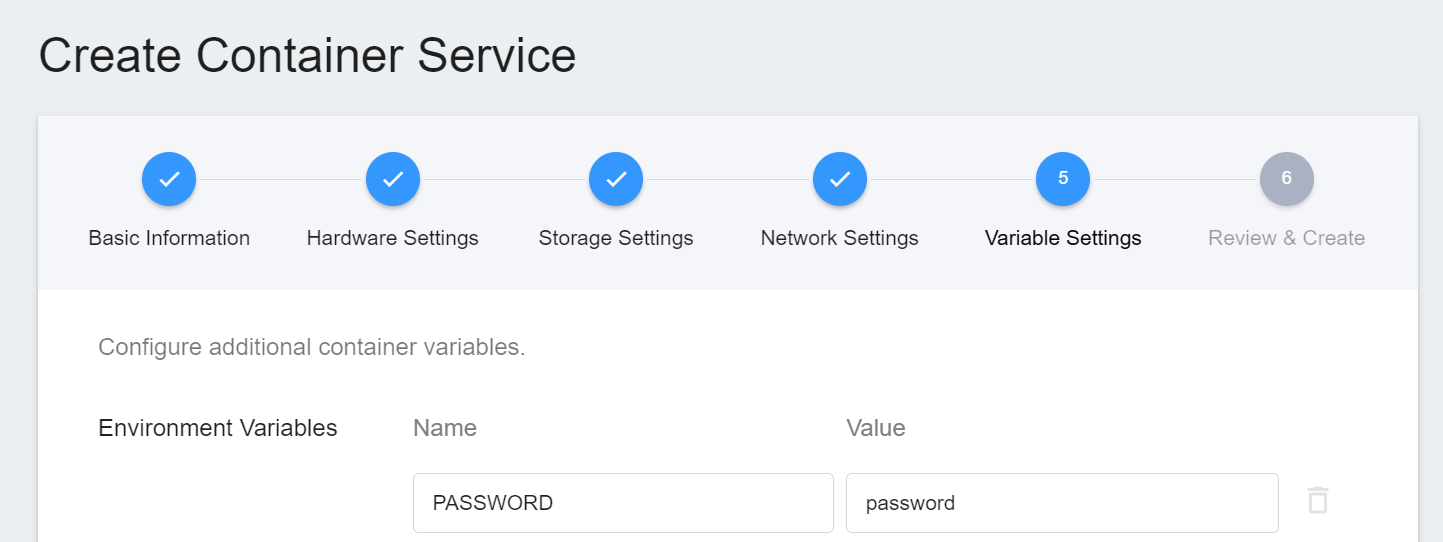Focus the Value field containing password
Screen dimensions: 1443x542
click(x=1062, y=502)
